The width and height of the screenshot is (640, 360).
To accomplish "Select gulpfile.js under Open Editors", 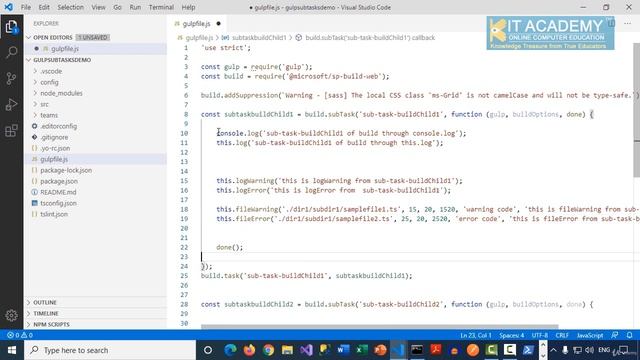I will coord(65,49).
